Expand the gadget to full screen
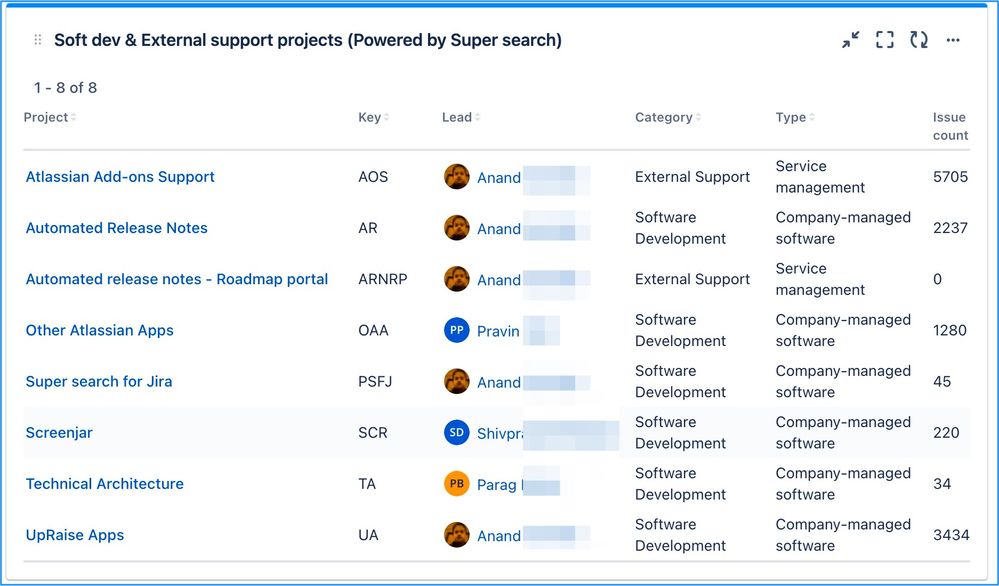Viewport: 999px width, 586px height. [x=885, y=40]
